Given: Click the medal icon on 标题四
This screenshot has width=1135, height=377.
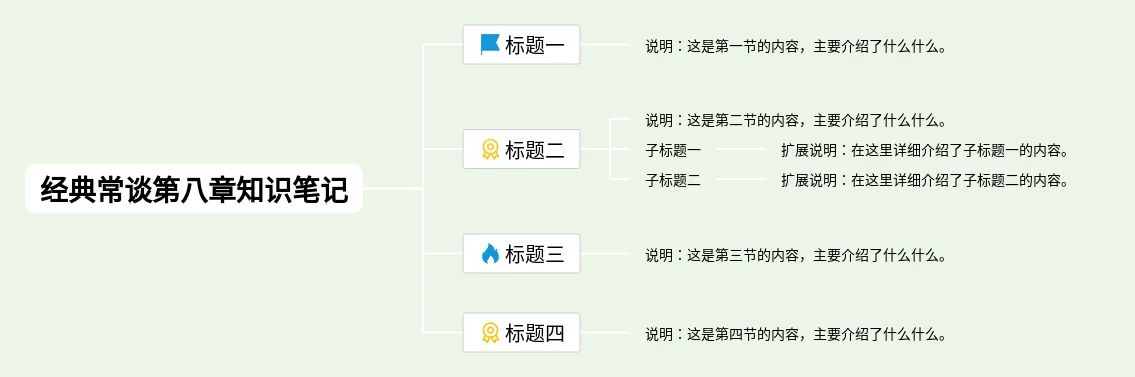Looking at the screenshot, I should [490, 333].
